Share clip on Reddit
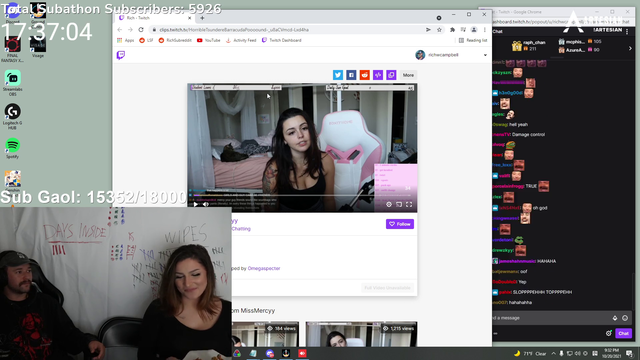This screenshot has height=360, width=640. coord(364,75)
